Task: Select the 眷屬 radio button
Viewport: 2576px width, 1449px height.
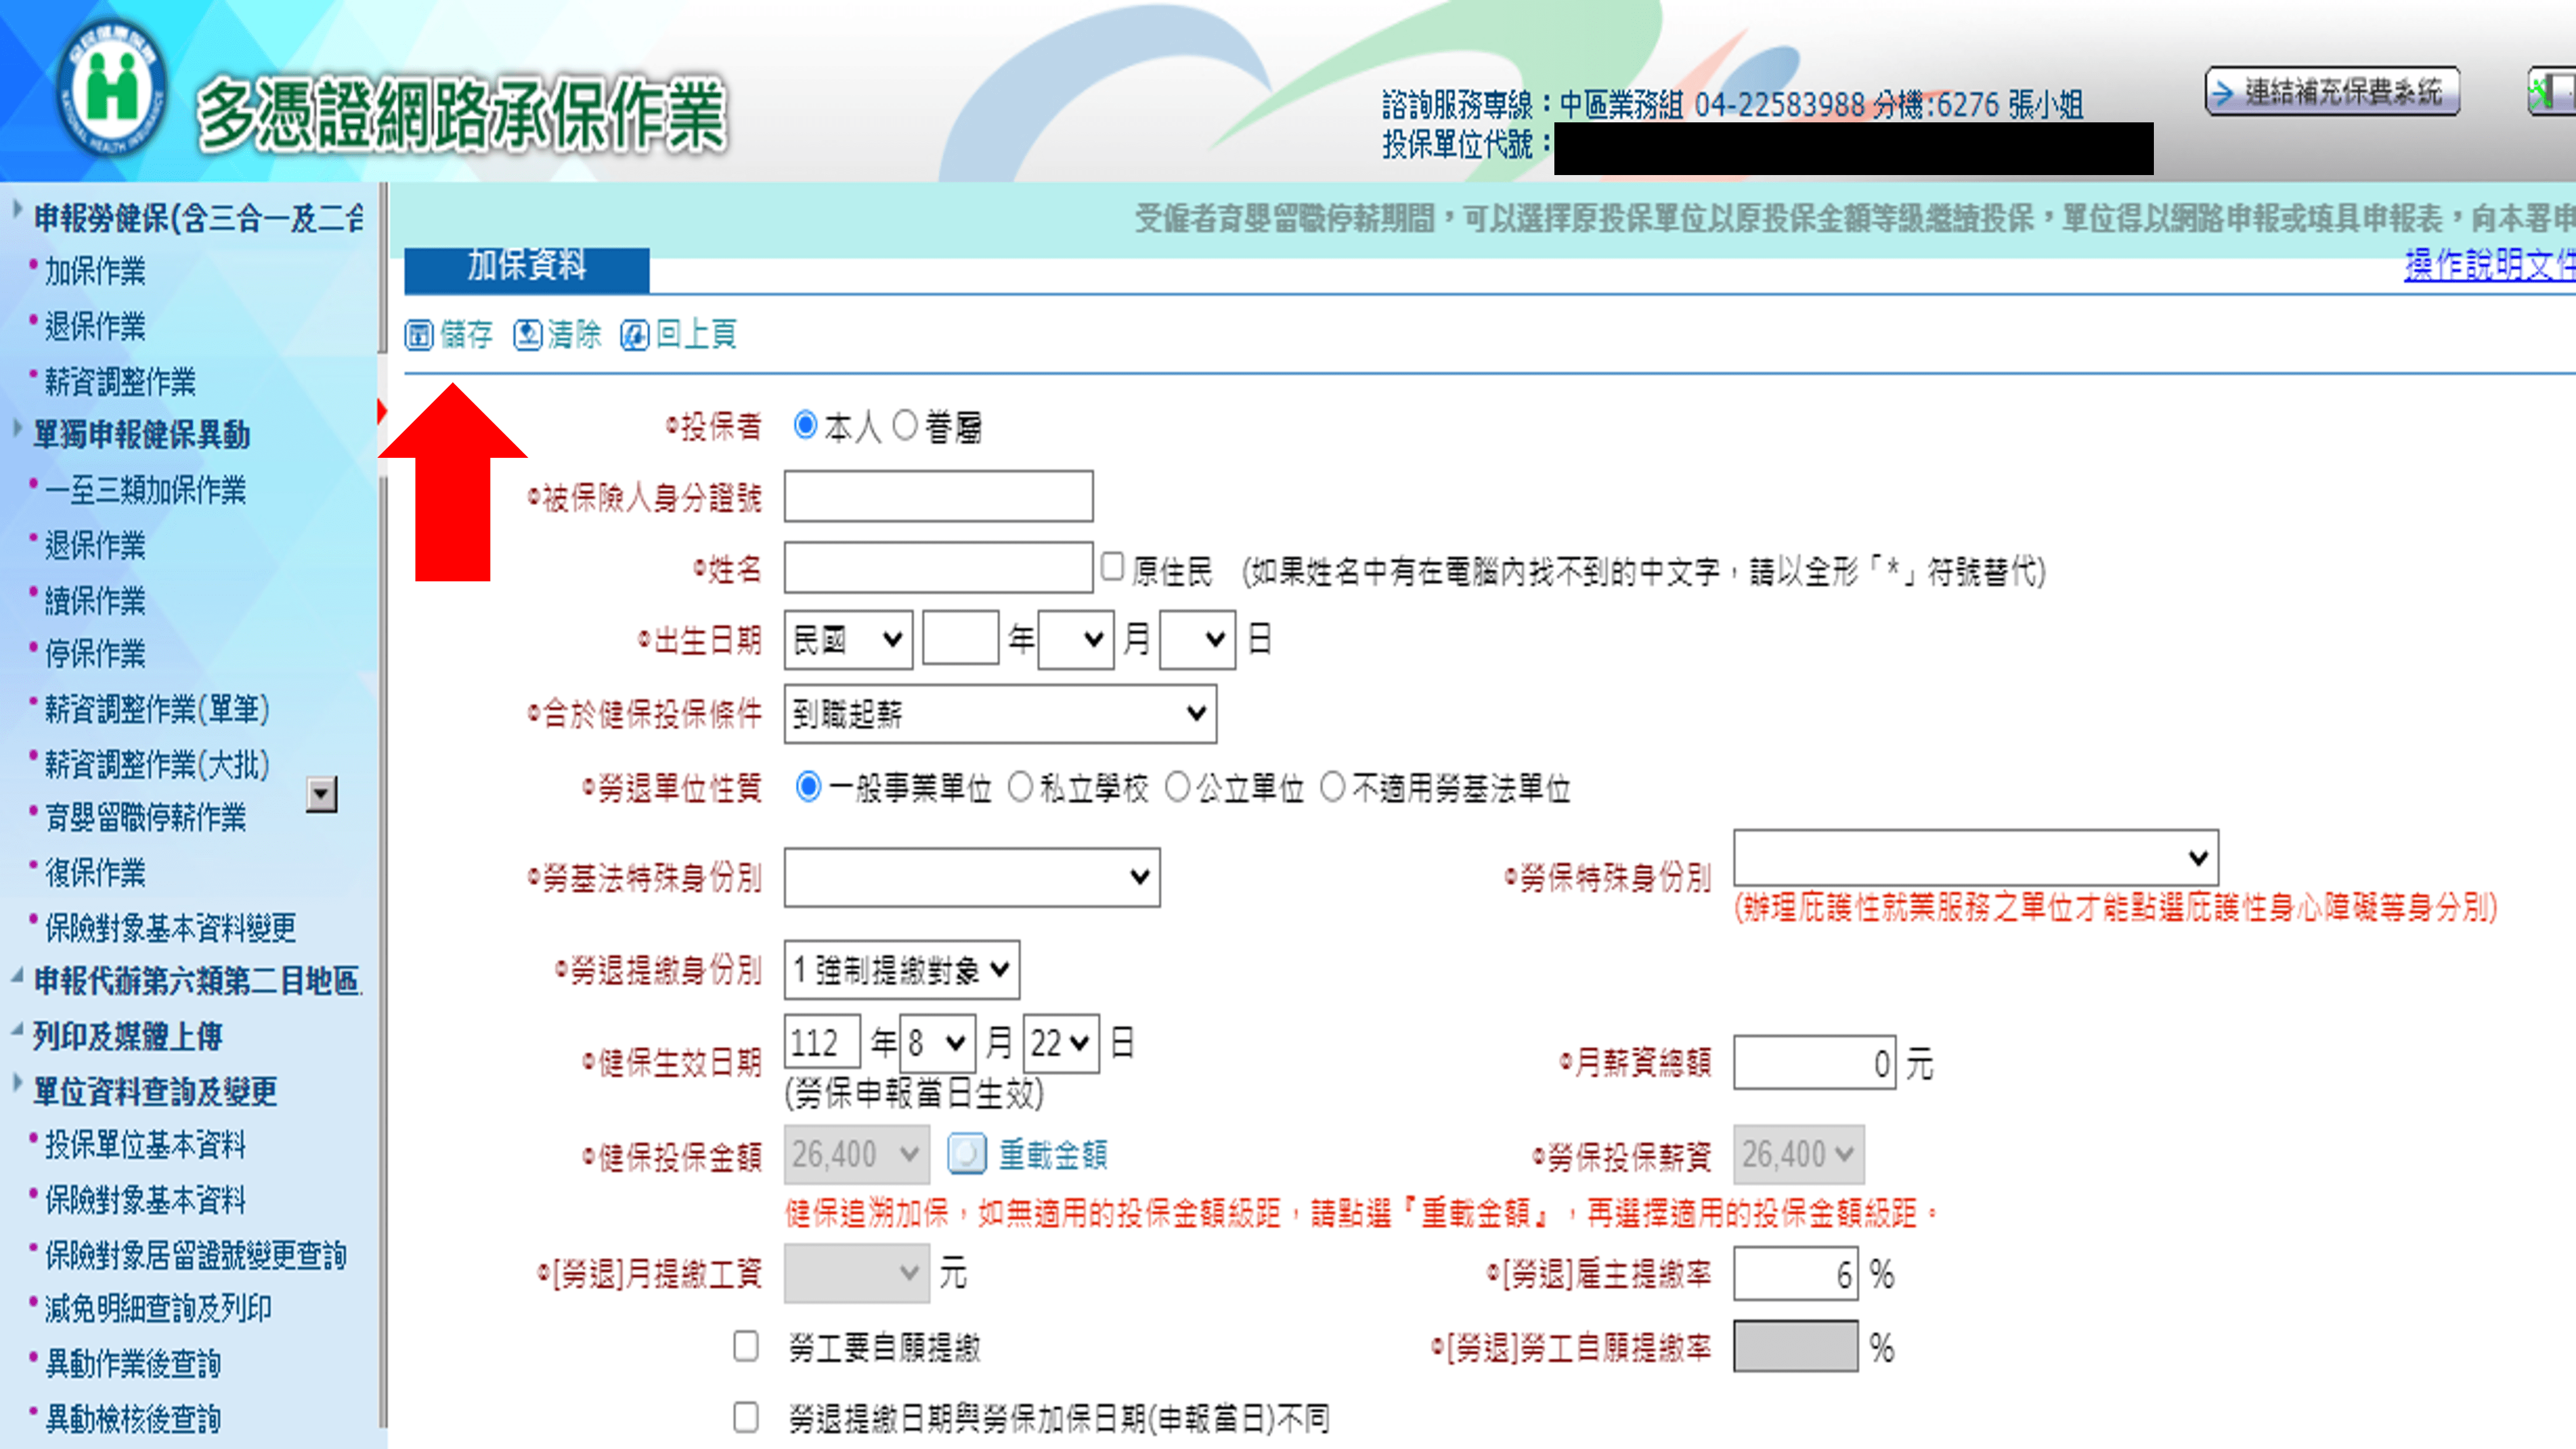Action: 905,426
